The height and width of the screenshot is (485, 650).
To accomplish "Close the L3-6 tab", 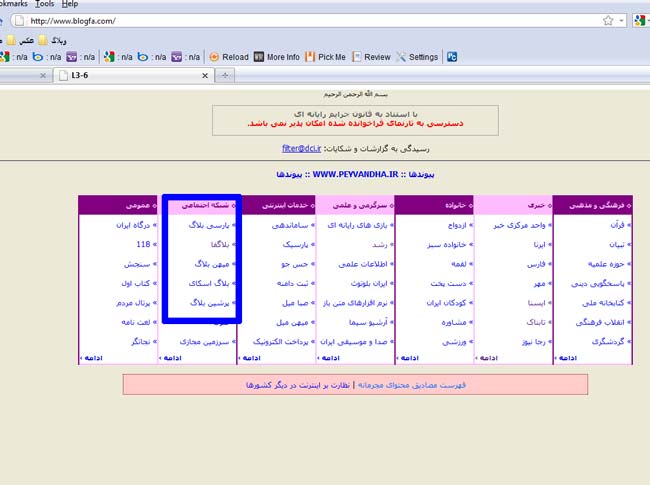I will 205,75.
